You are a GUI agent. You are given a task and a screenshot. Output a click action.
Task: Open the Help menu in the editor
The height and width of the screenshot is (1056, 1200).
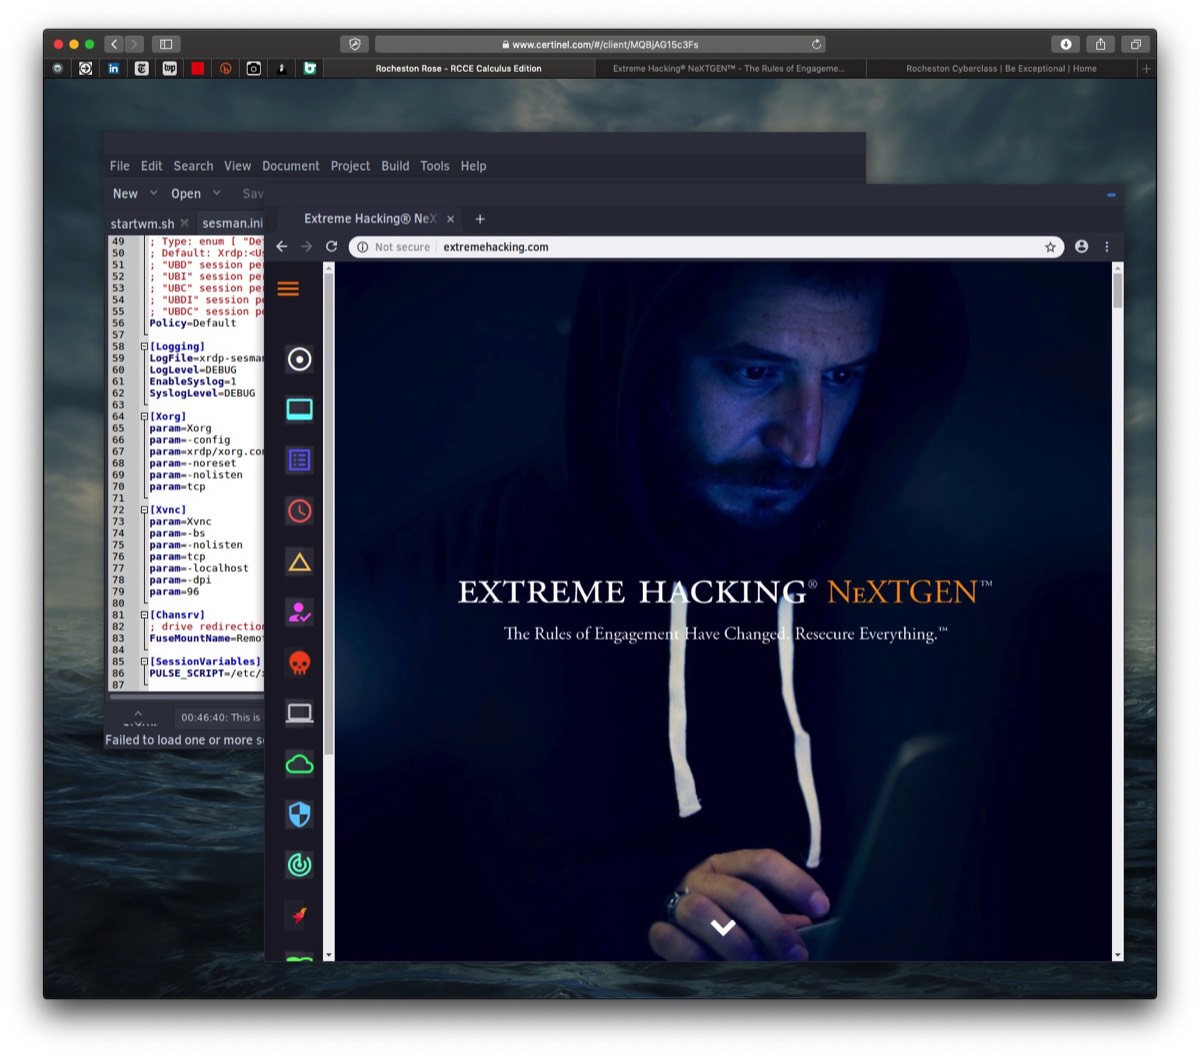(x=474, y=166)
